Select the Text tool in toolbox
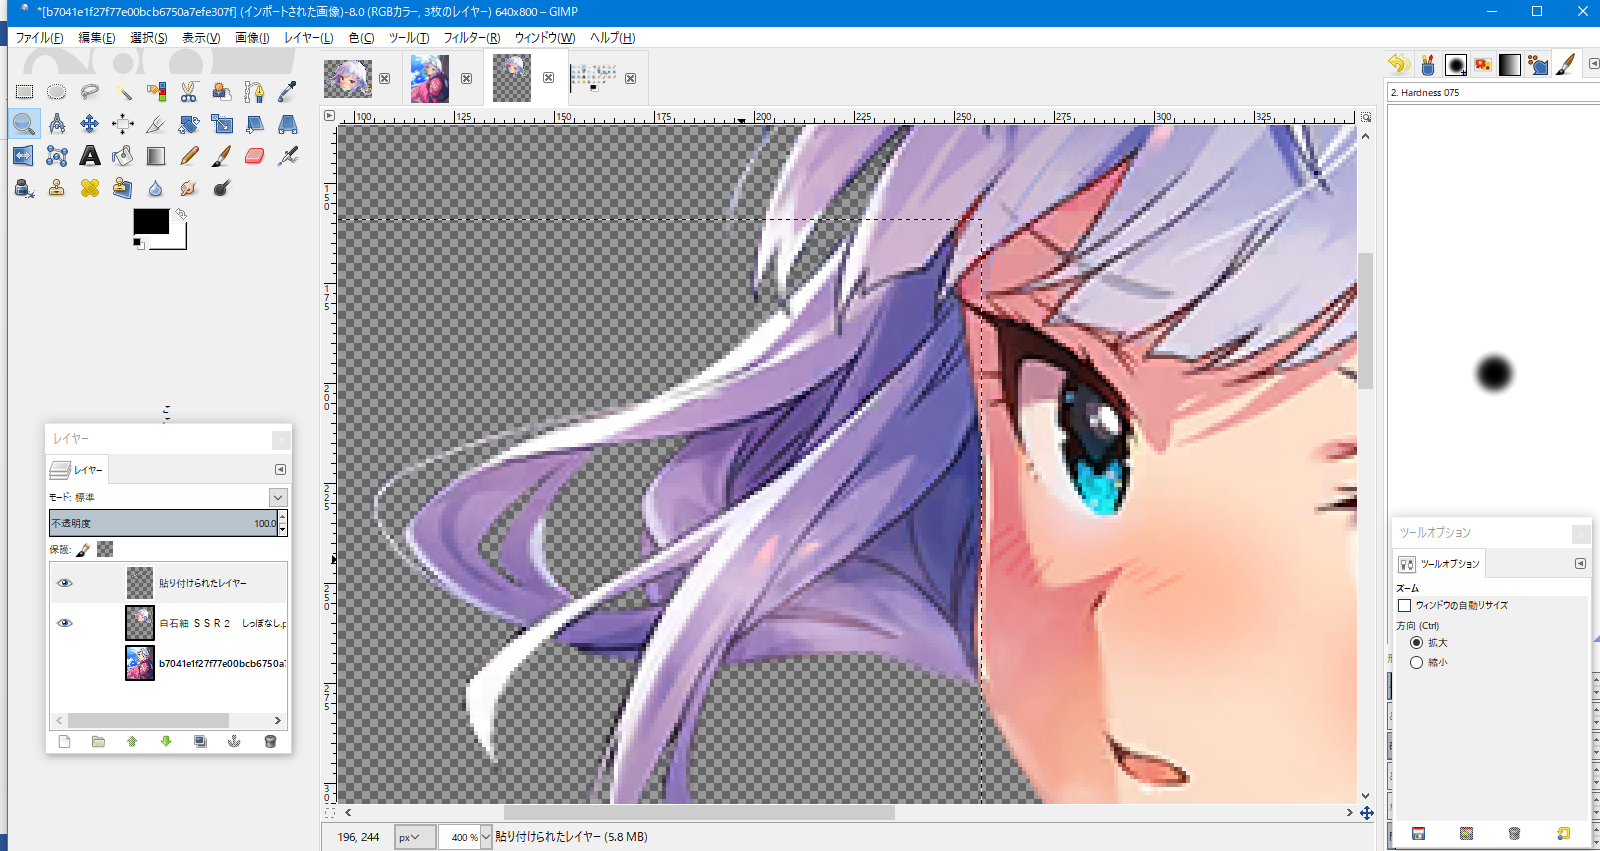 click(x=90, y=156)
